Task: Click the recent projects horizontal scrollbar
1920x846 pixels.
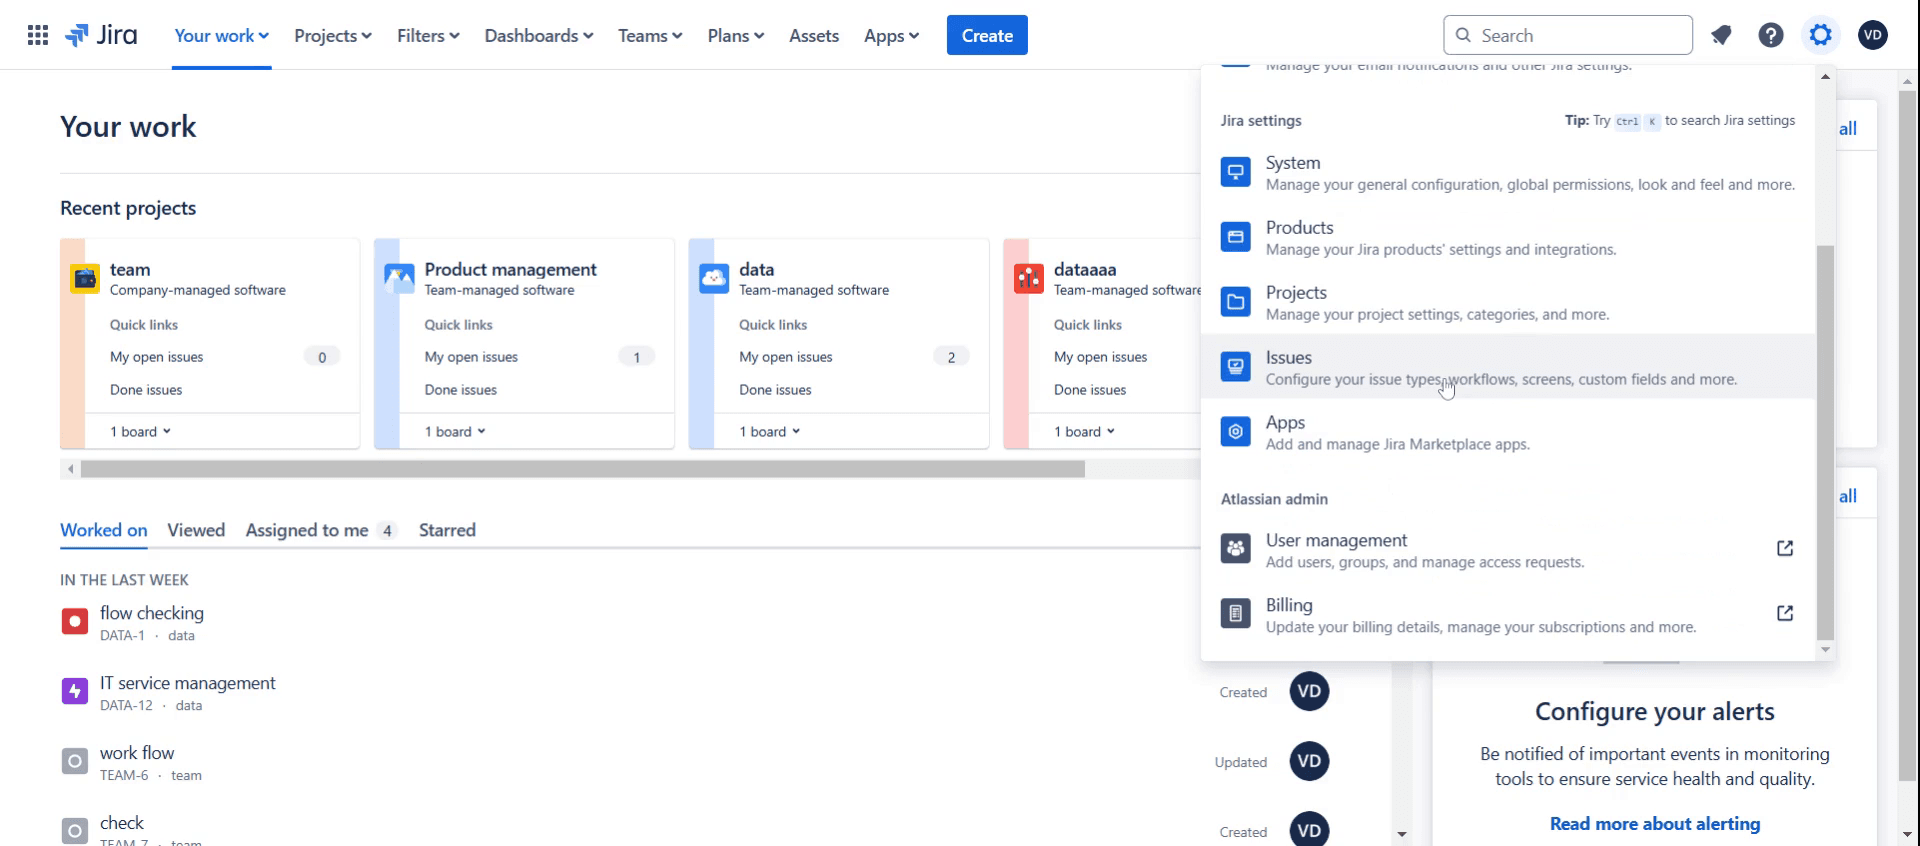Action: (x=583, y=469)
